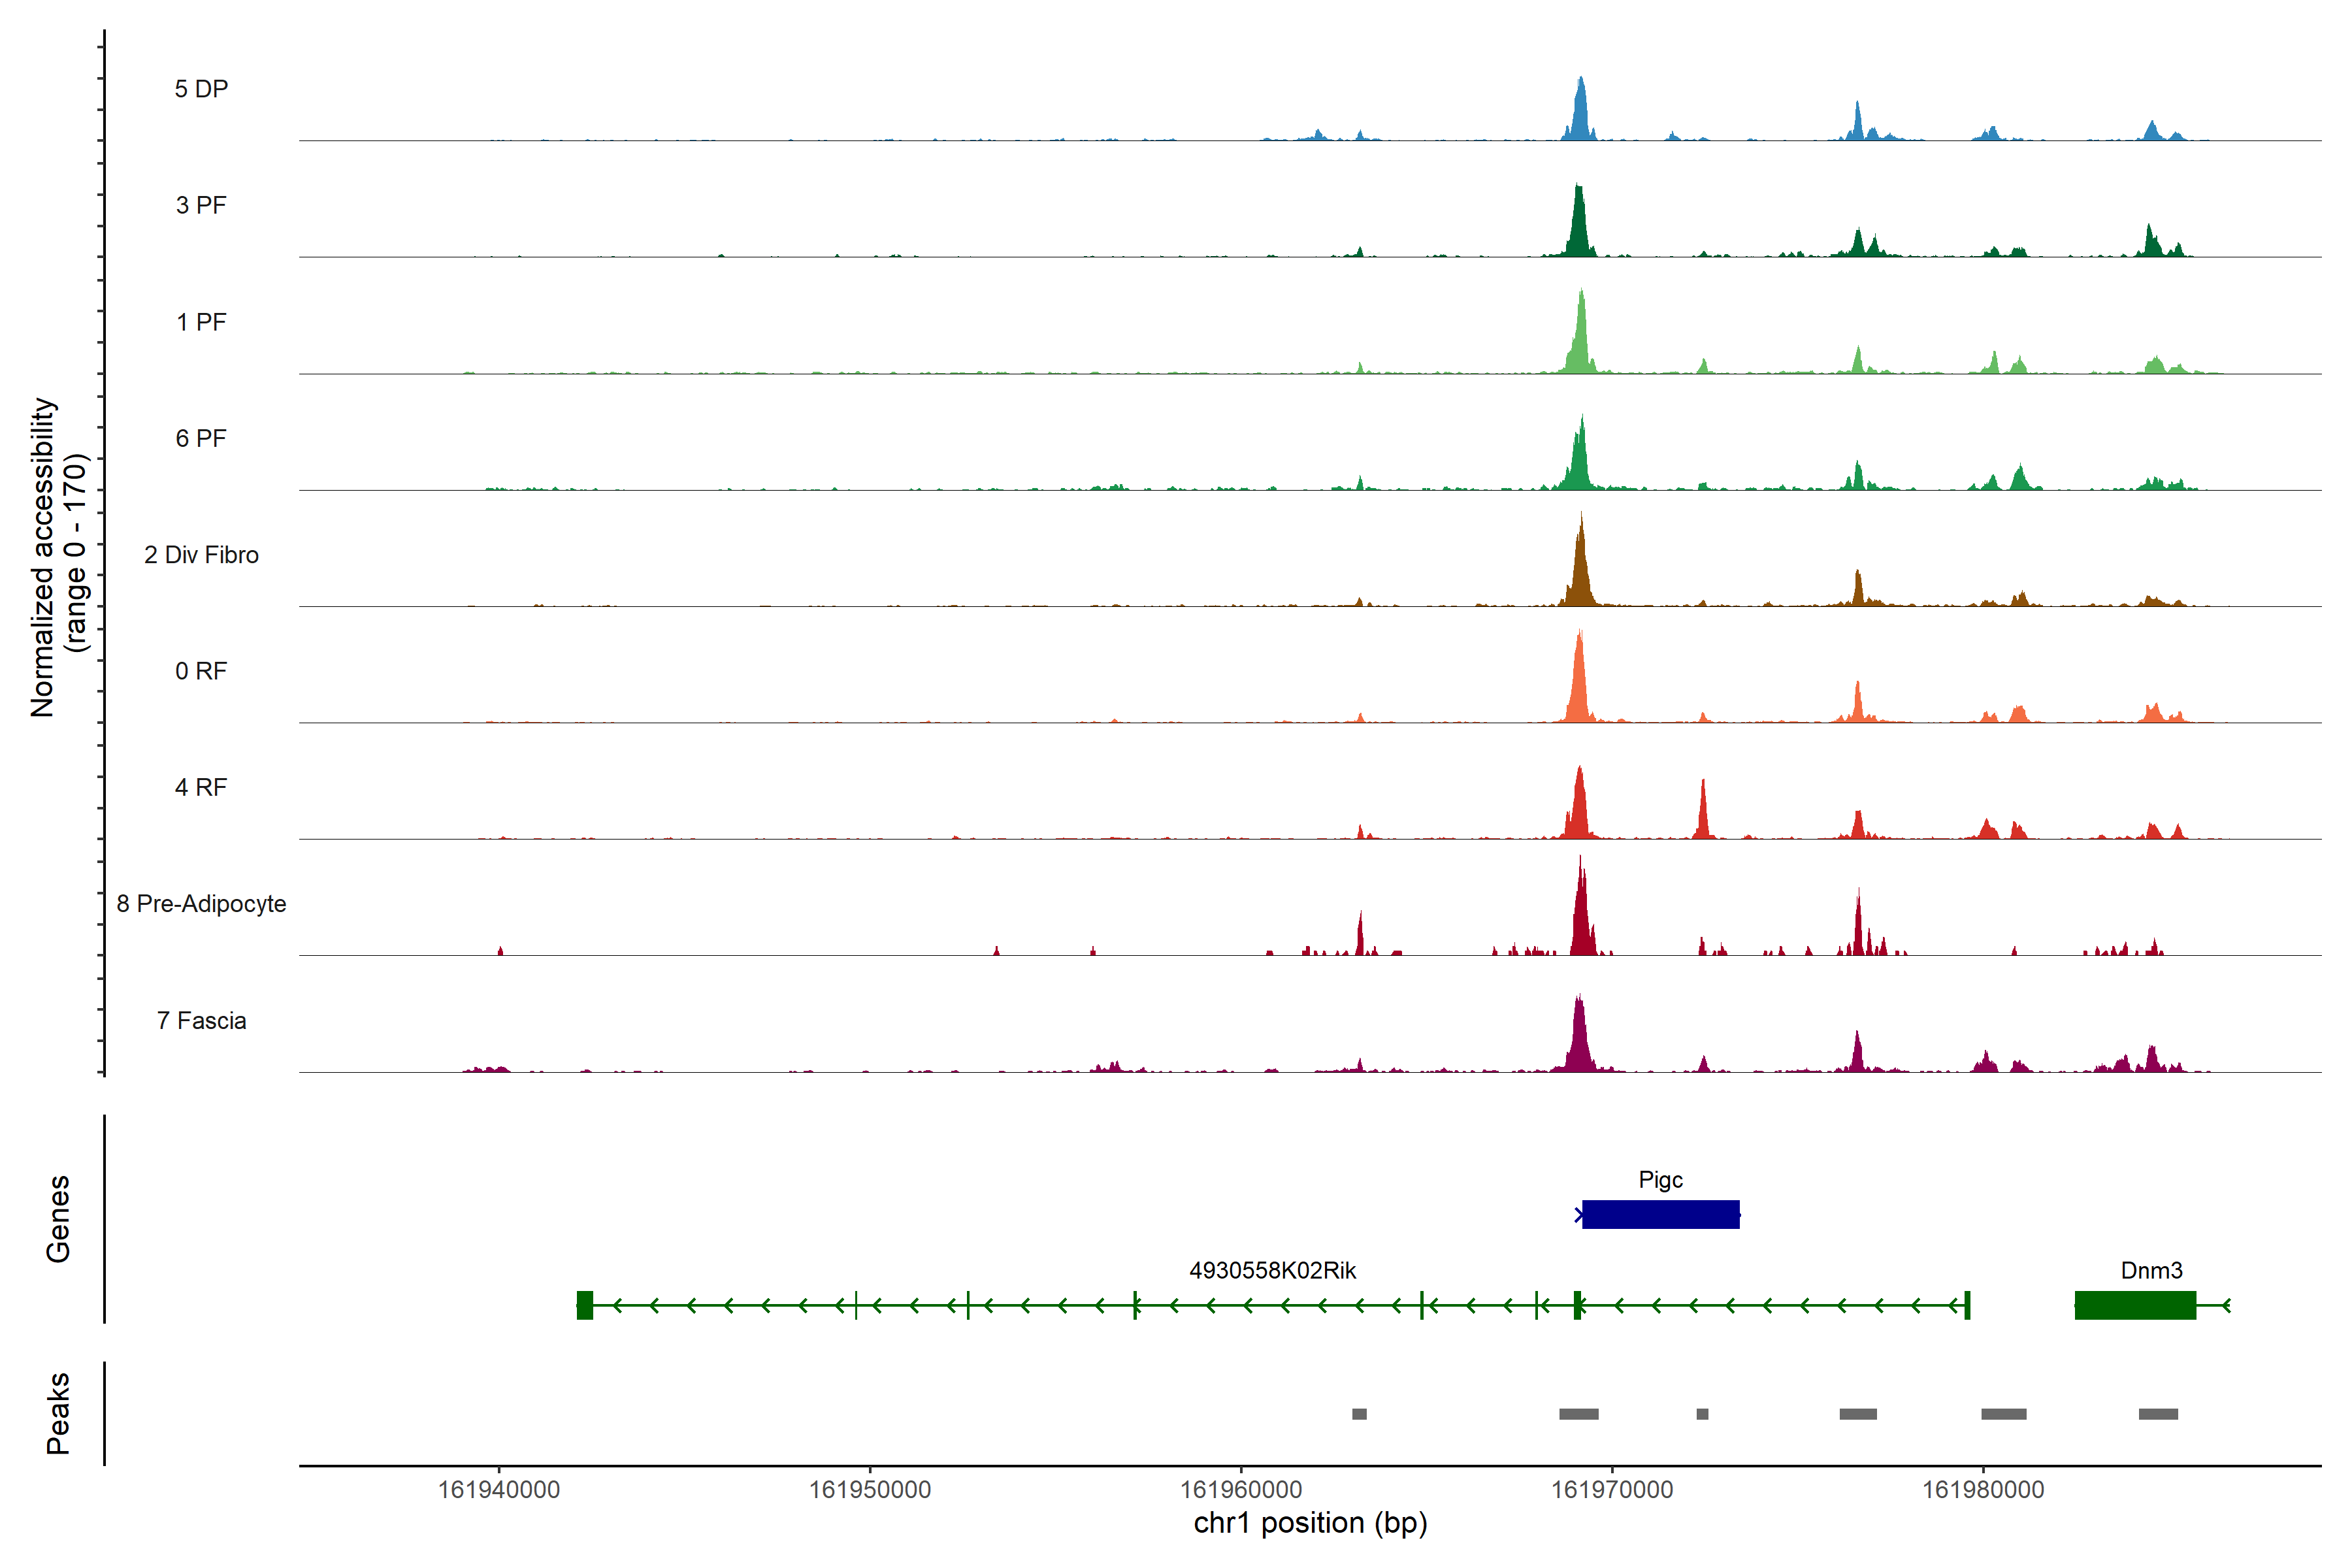Click the 7 Fascia track label
The height and width of the screenshot is (1568, 2352).
(201, 1020)
